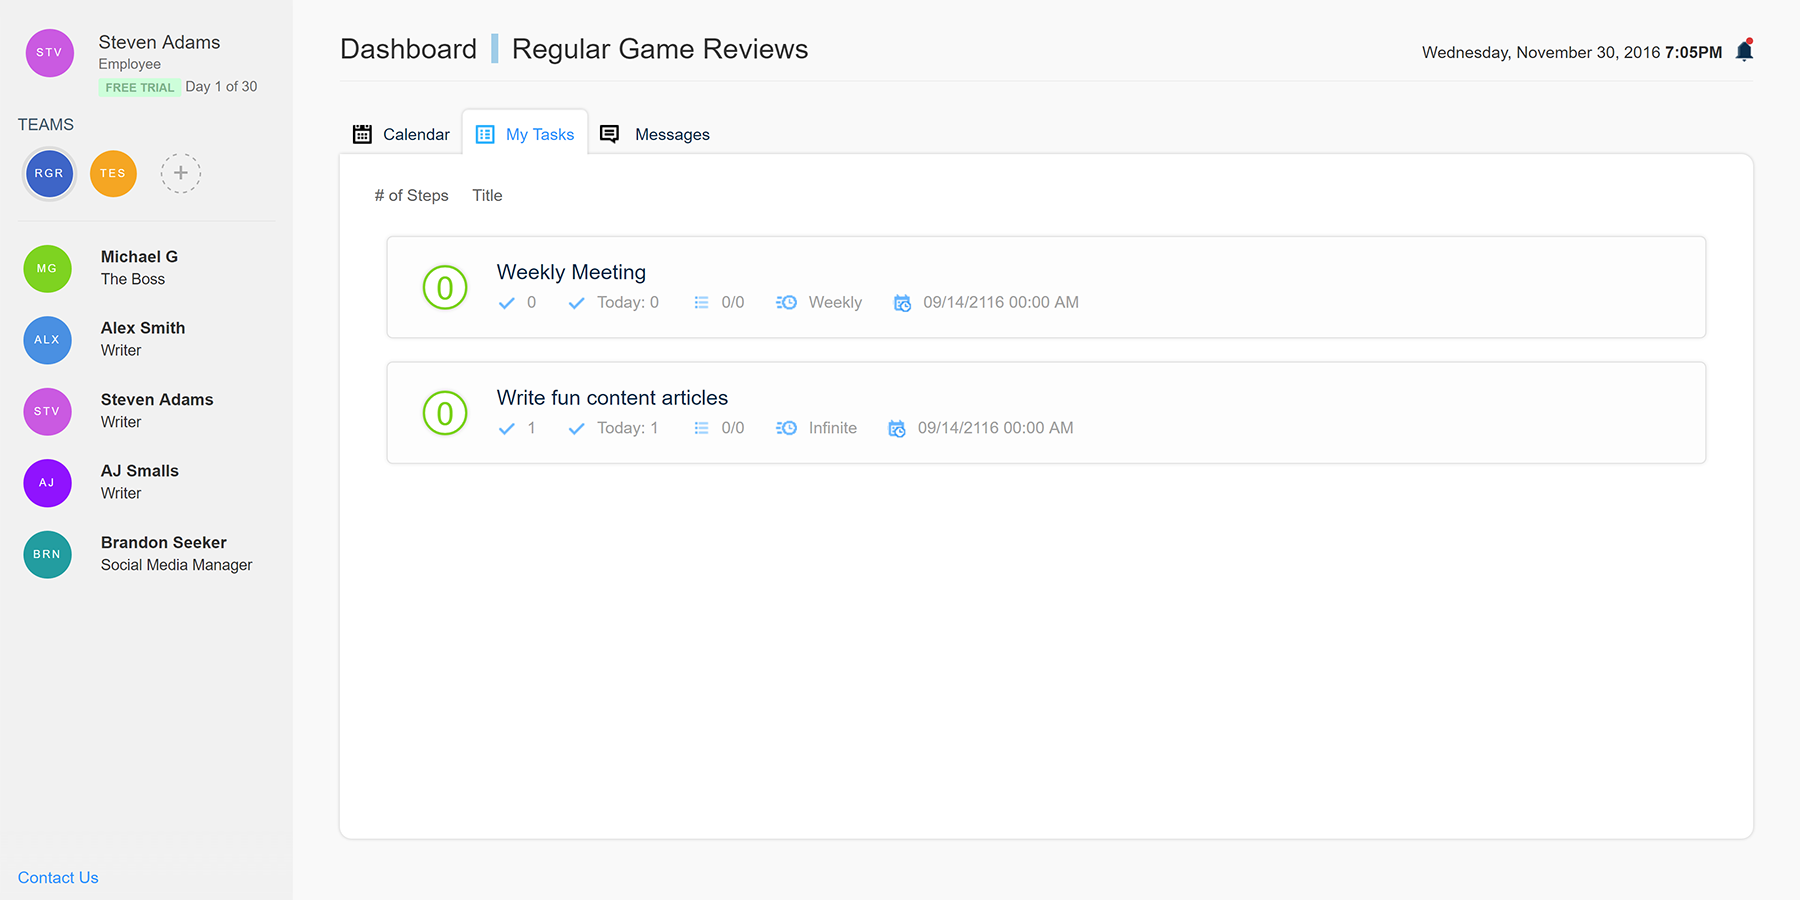Open the Weekly Meeting task title
The width and height of the screenshot is (1800, 900).
coord(571,272)
